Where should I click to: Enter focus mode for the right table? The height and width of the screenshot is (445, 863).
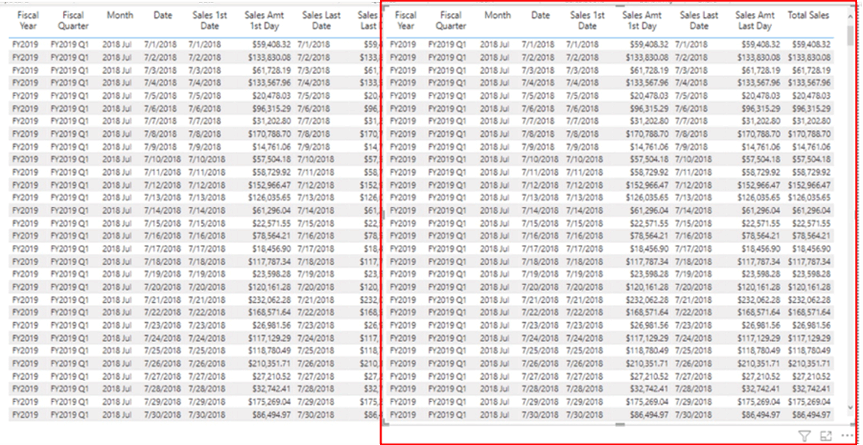tap(826, 436)
